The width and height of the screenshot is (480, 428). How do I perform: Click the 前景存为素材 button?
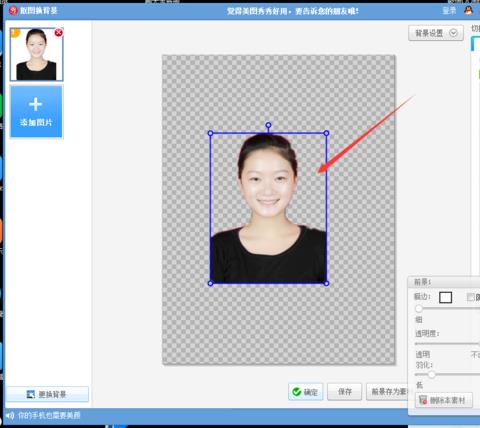(x=387, y=392)
